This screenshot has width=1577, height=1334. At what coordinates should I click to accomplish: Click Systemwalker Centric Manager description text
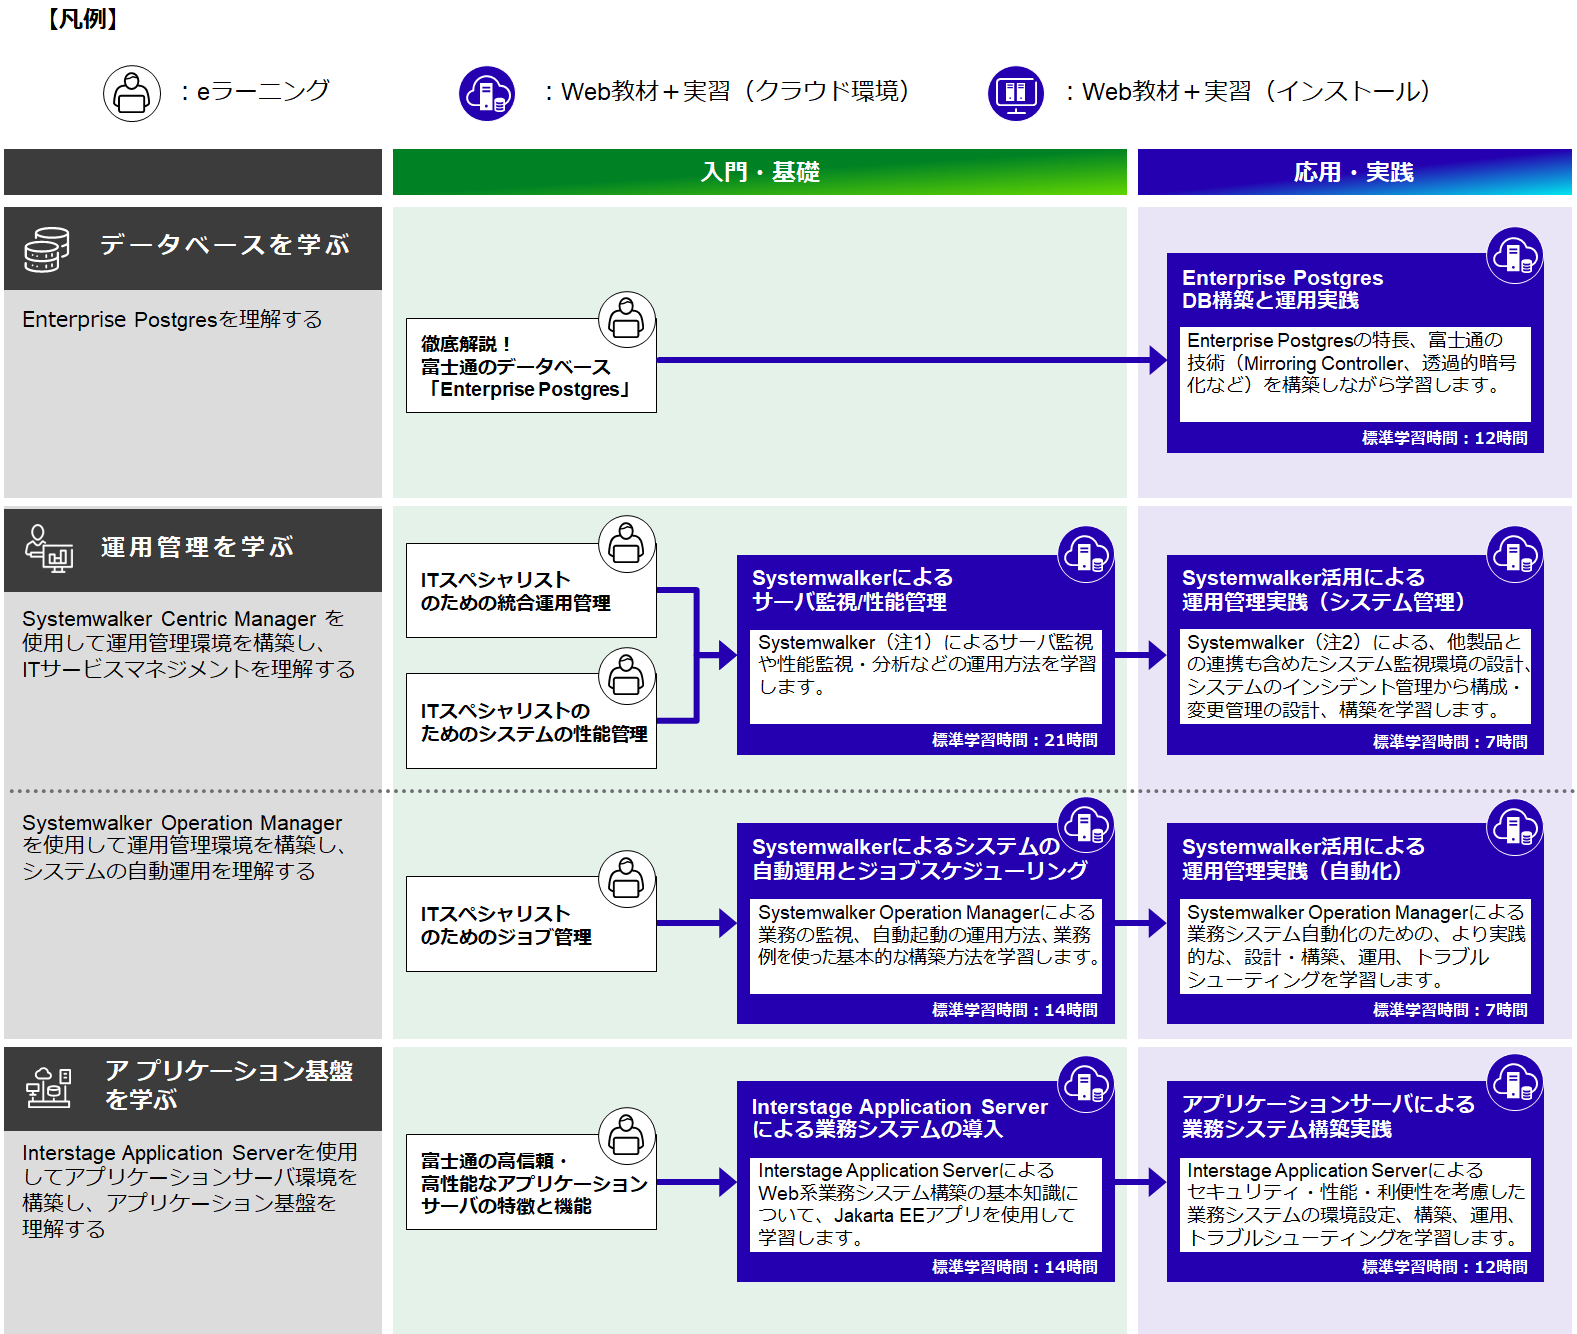pyautogui.click(x=188, y=644)
